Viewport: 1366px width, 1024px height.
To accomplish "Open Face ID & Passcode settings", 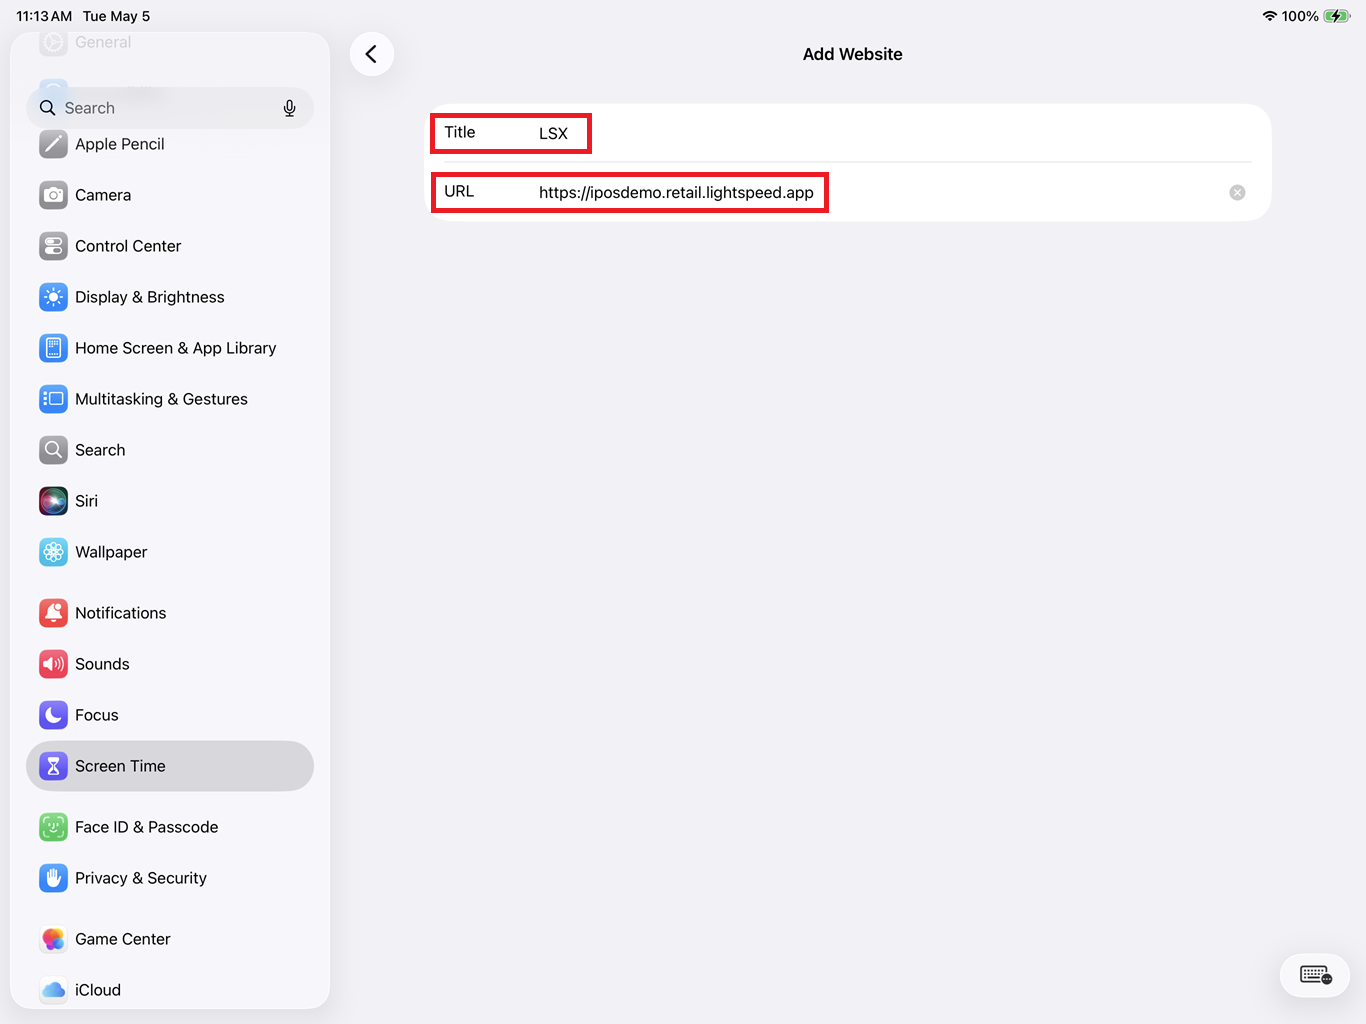I will tap(170, 827).
